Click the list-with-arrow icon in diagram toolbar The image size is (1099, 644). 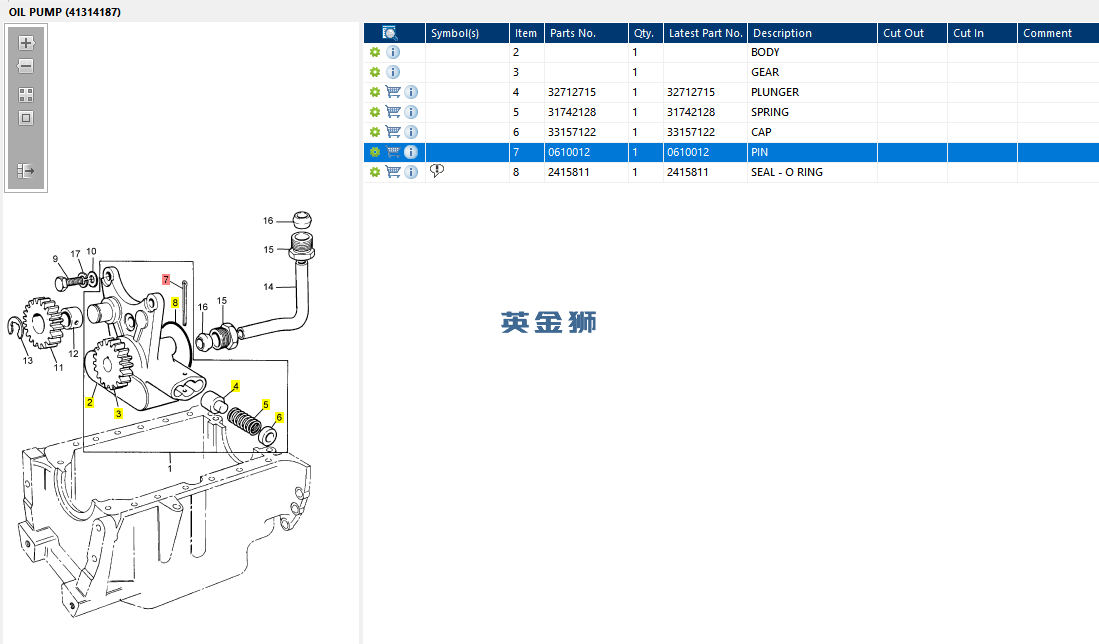tap(26, 171)
